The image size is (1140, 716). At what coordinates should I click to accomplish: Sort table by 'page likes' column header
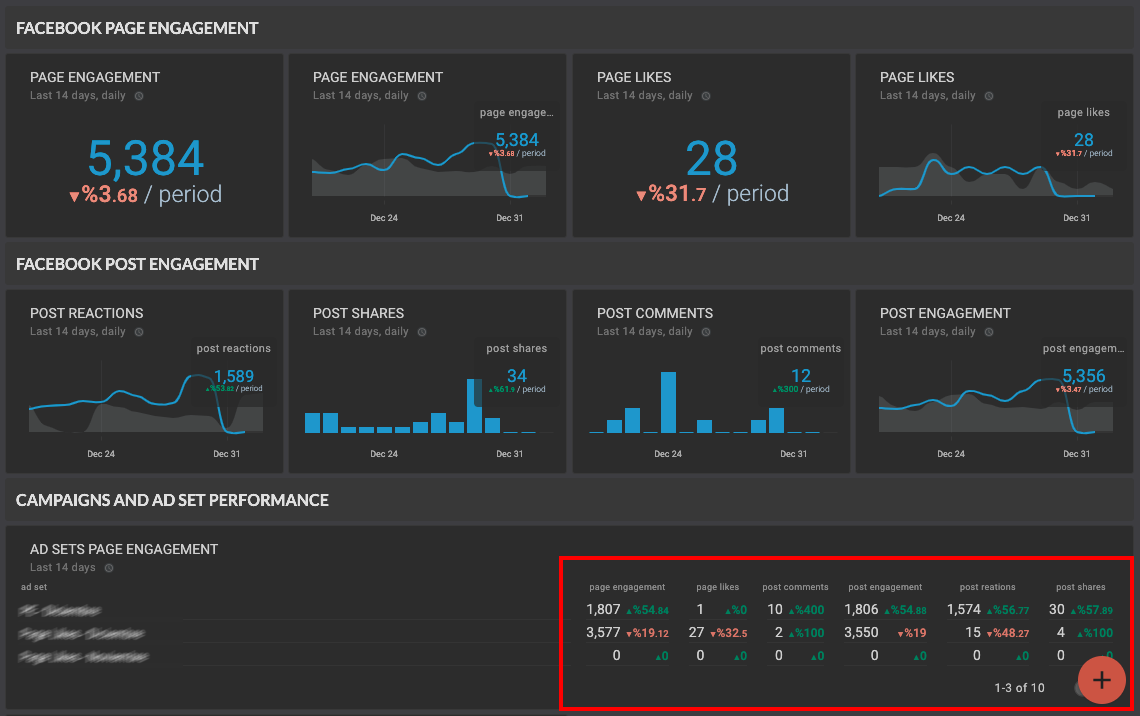[x=718, y=587]
